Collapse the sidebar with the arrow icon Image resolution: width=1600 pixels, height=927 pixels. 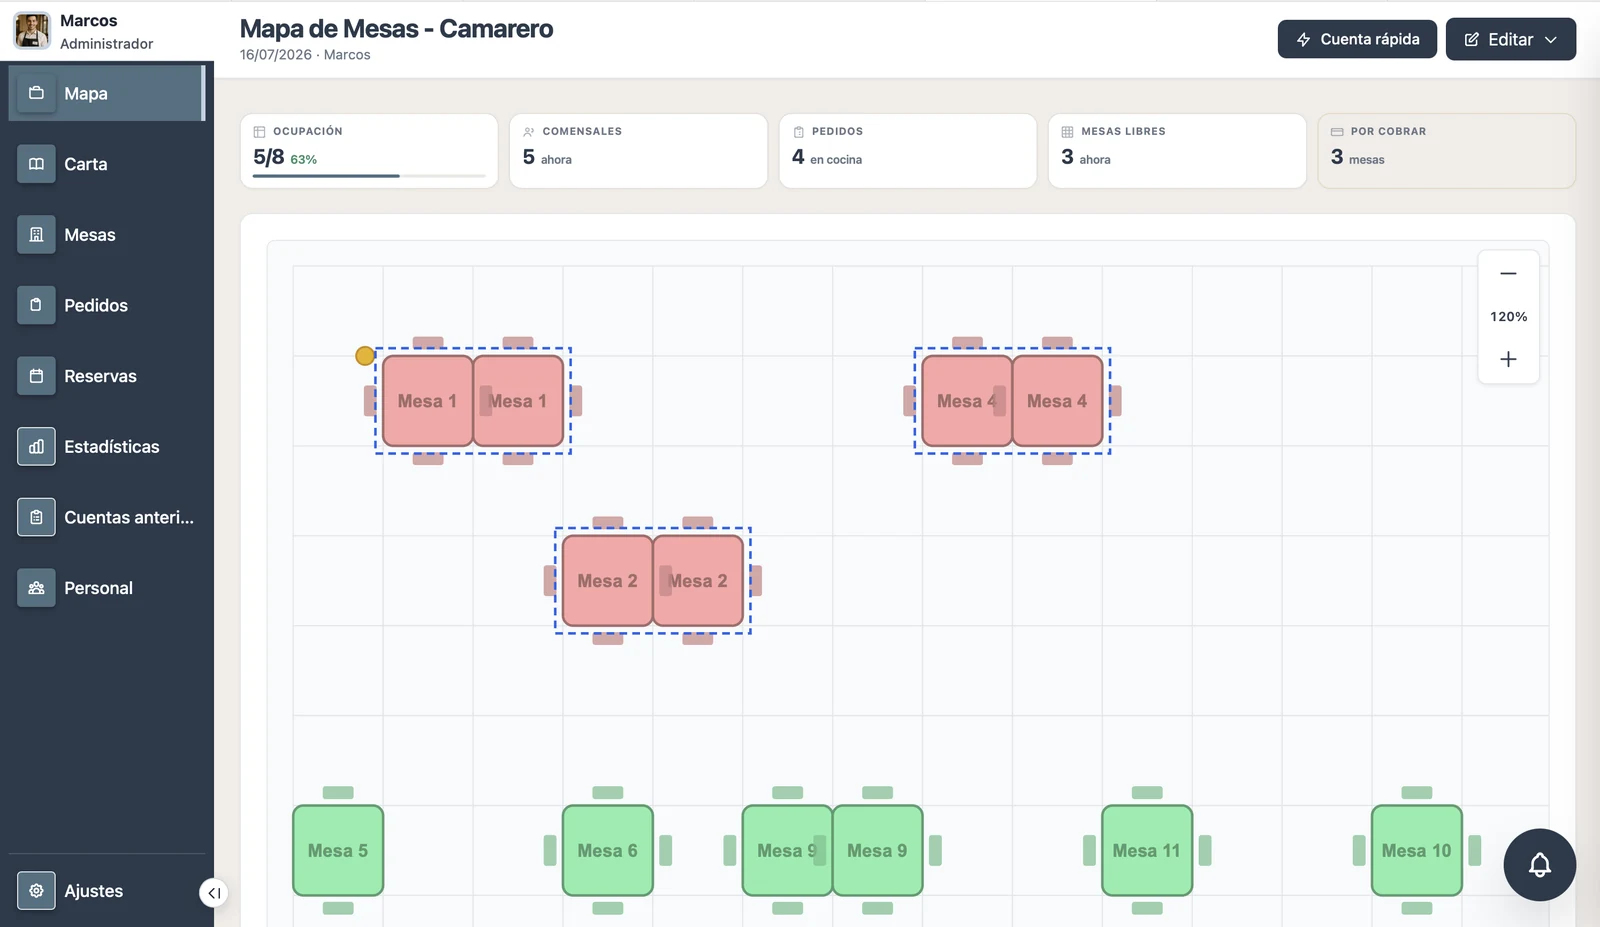pyautogui.click(x=213, y=893)
